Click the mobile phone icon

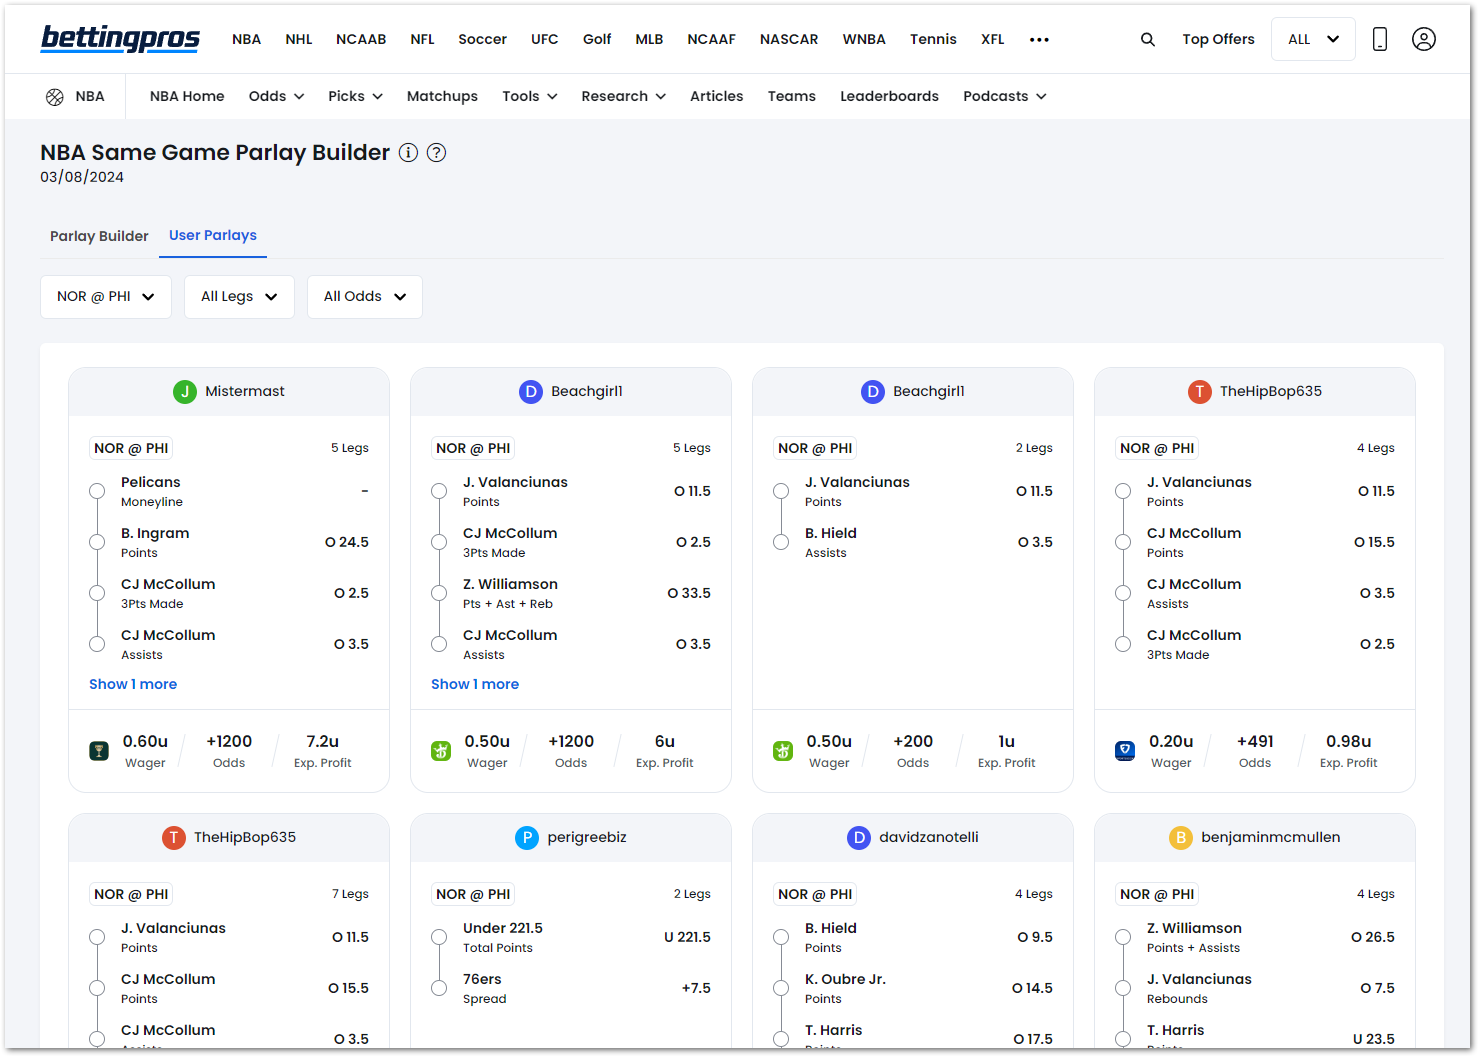click(1380, 39)
